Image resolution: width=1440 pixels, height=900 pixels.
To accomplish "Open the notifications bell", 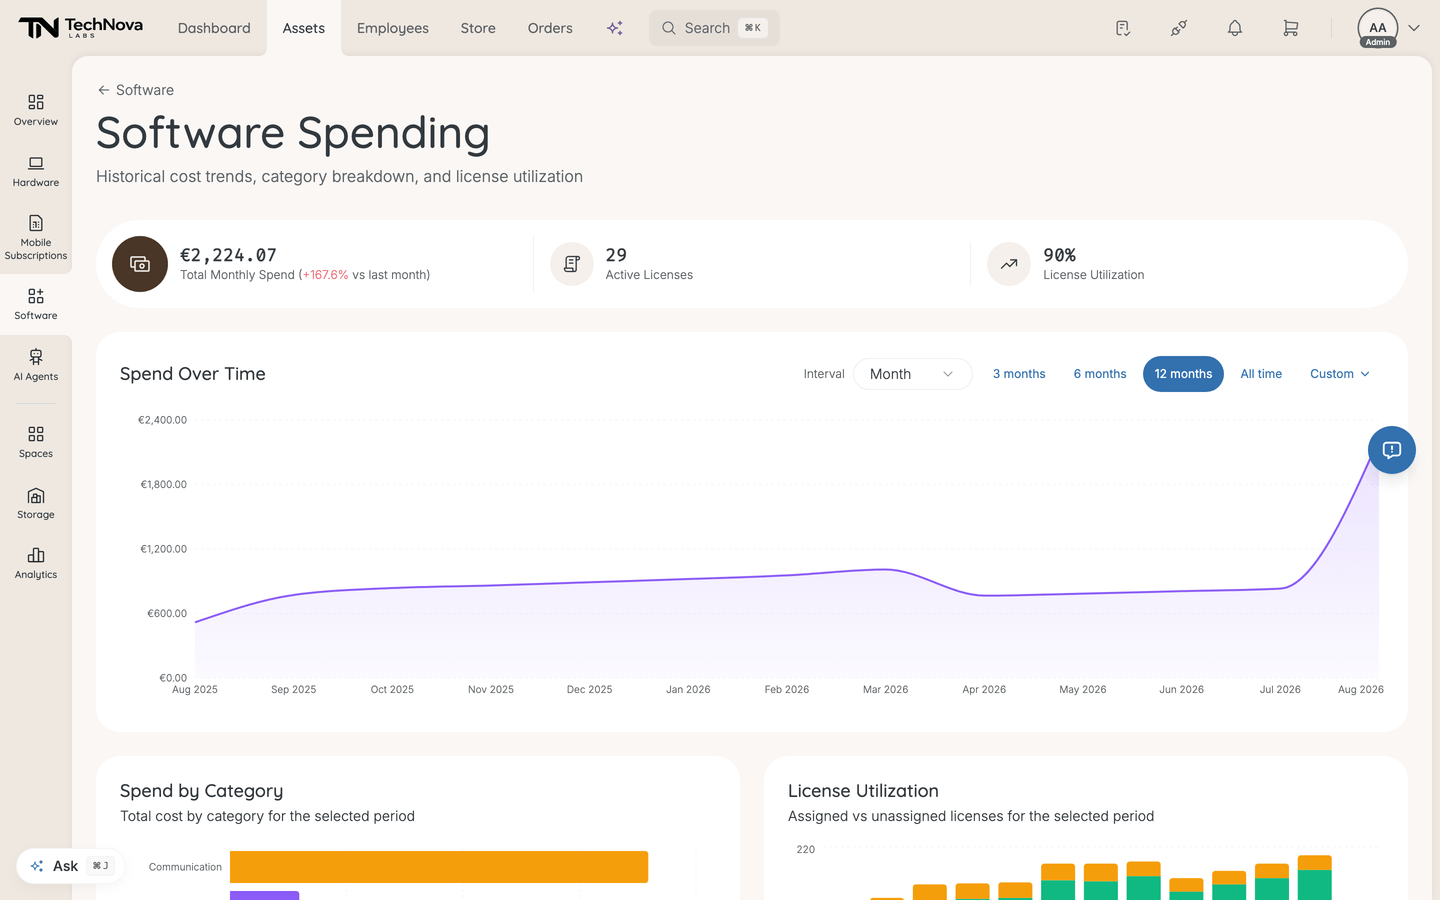I will (x=1235, y=28).
